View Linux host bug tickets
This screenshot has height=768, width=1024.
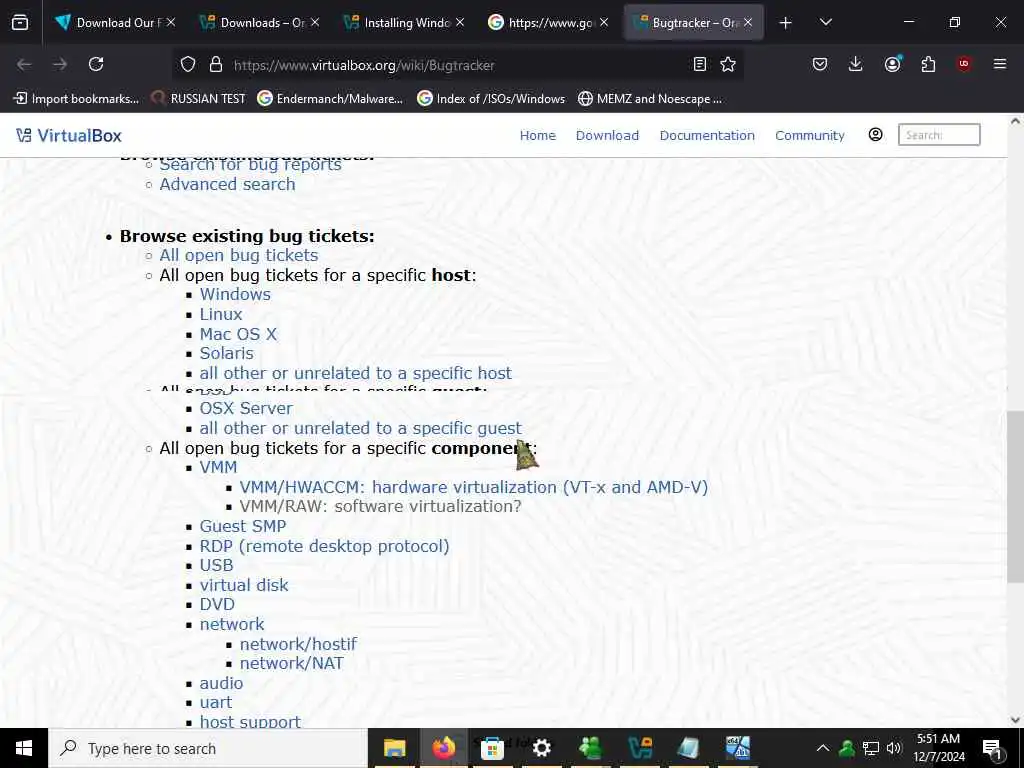click(x=221, y=314)
